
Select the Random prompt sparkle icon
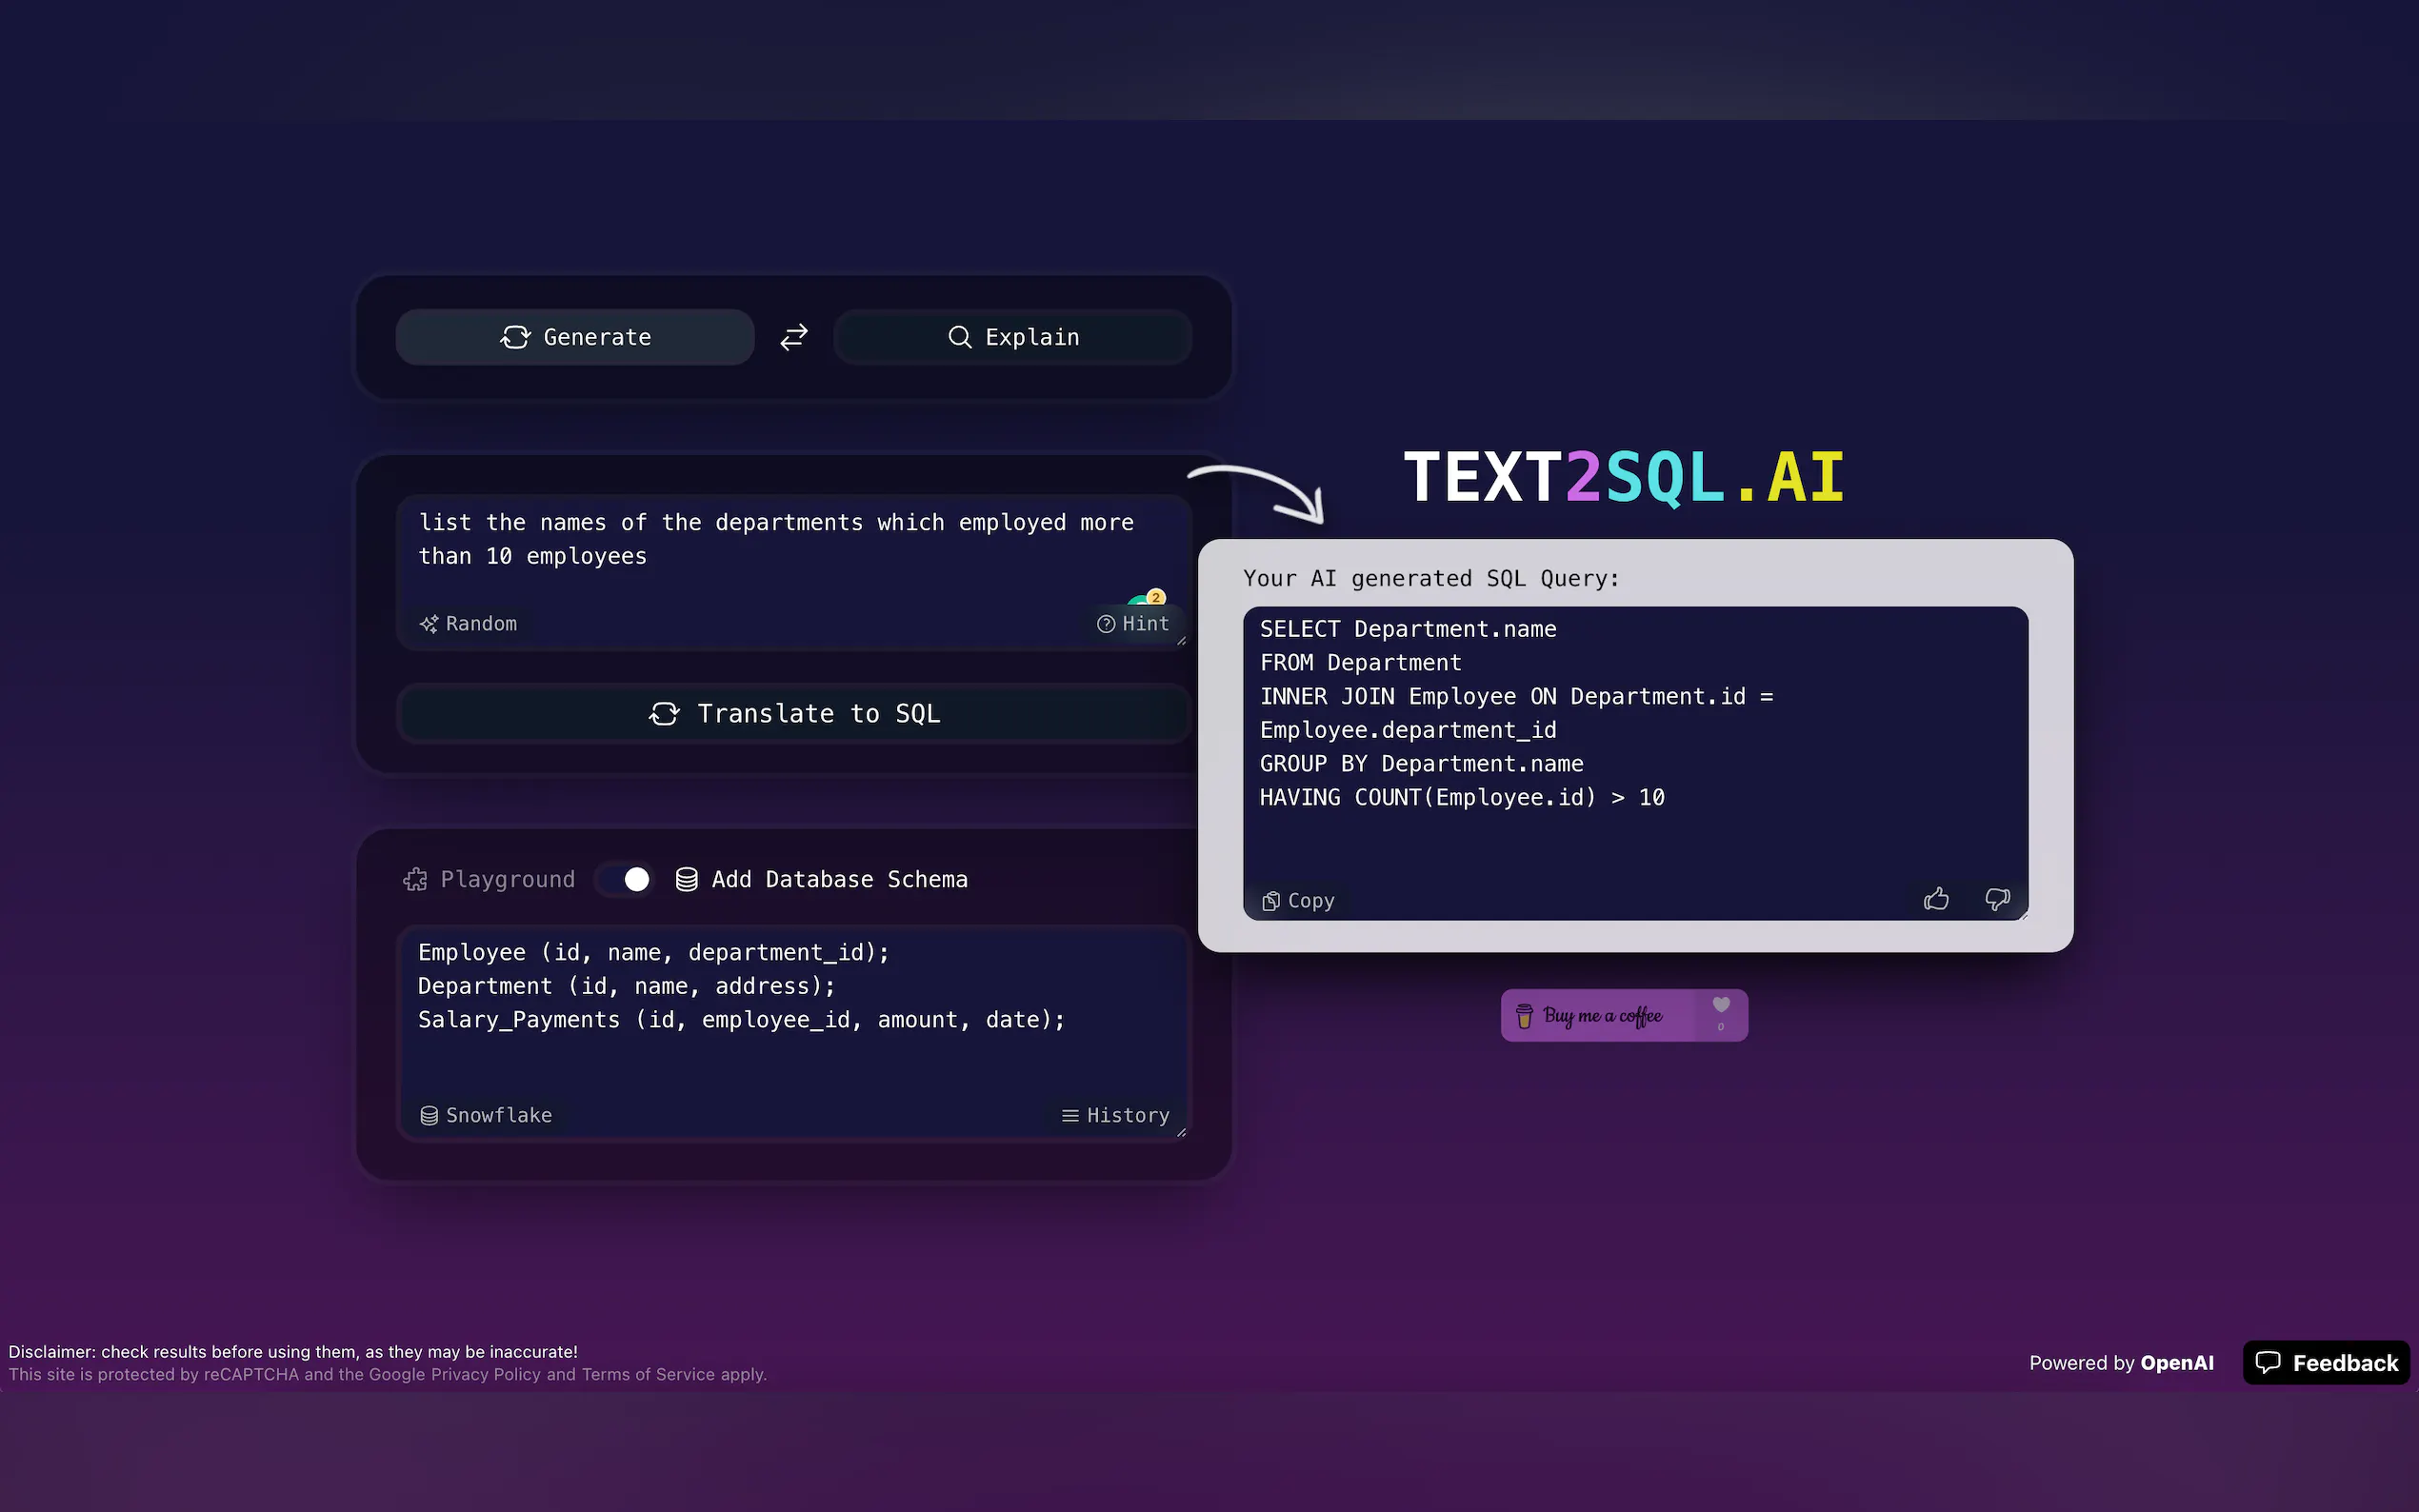[430, 623]
